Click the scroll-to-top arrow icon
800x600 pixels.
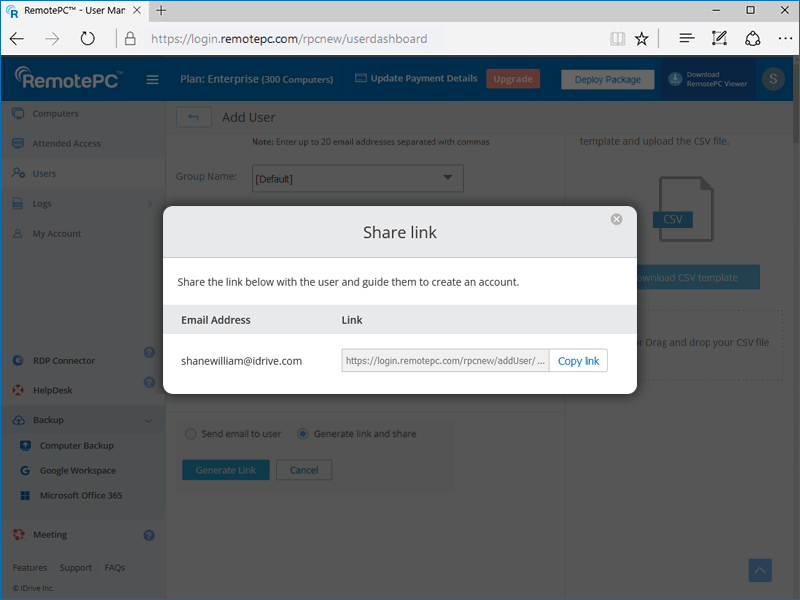coord(760,570)
